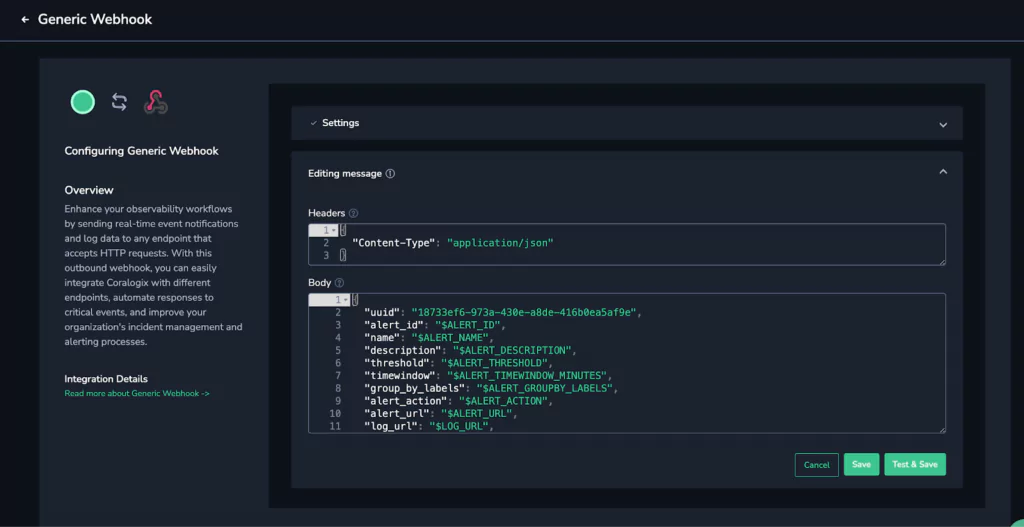Collapse the Editing message section chevron
Screen dimensions: 1024x527
click(x=942, y=172)
